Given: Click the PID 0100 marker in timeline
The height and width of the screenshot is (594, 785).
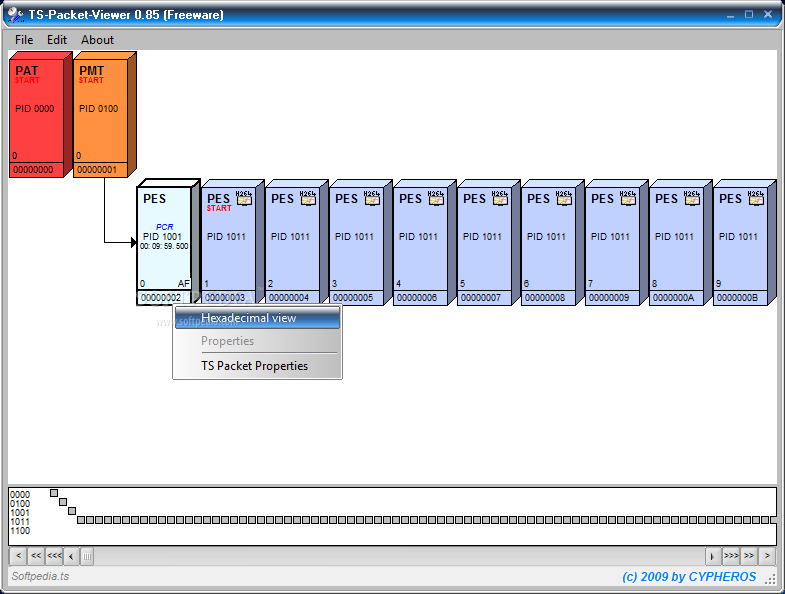Looking at the screenshot, I should pos(63,502).
